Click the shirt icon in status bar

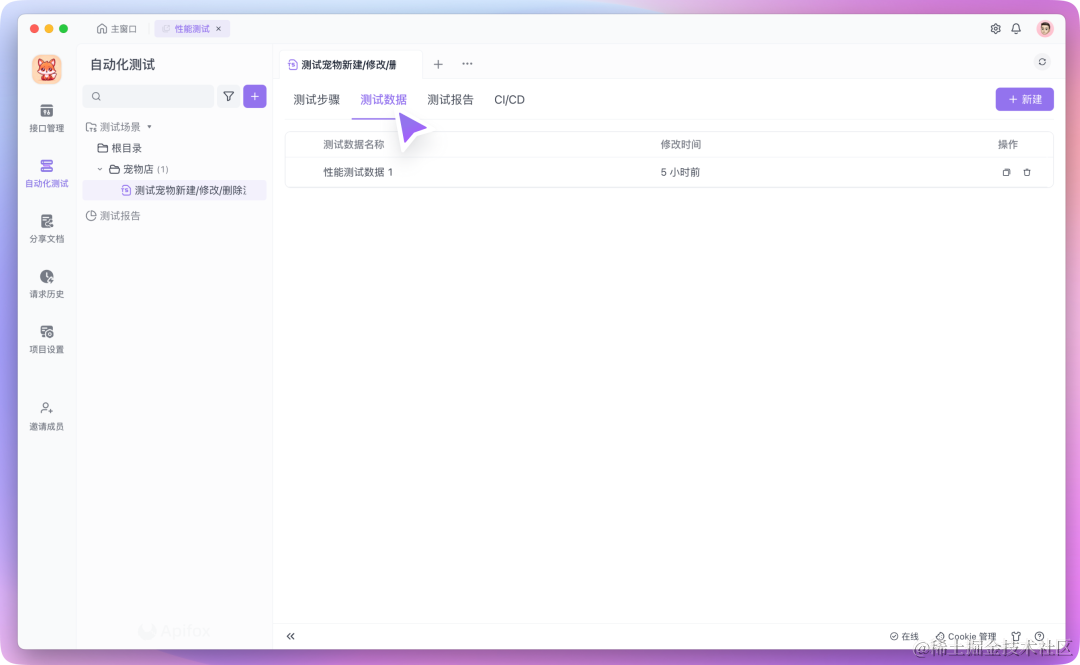[x=1016, y=636]
